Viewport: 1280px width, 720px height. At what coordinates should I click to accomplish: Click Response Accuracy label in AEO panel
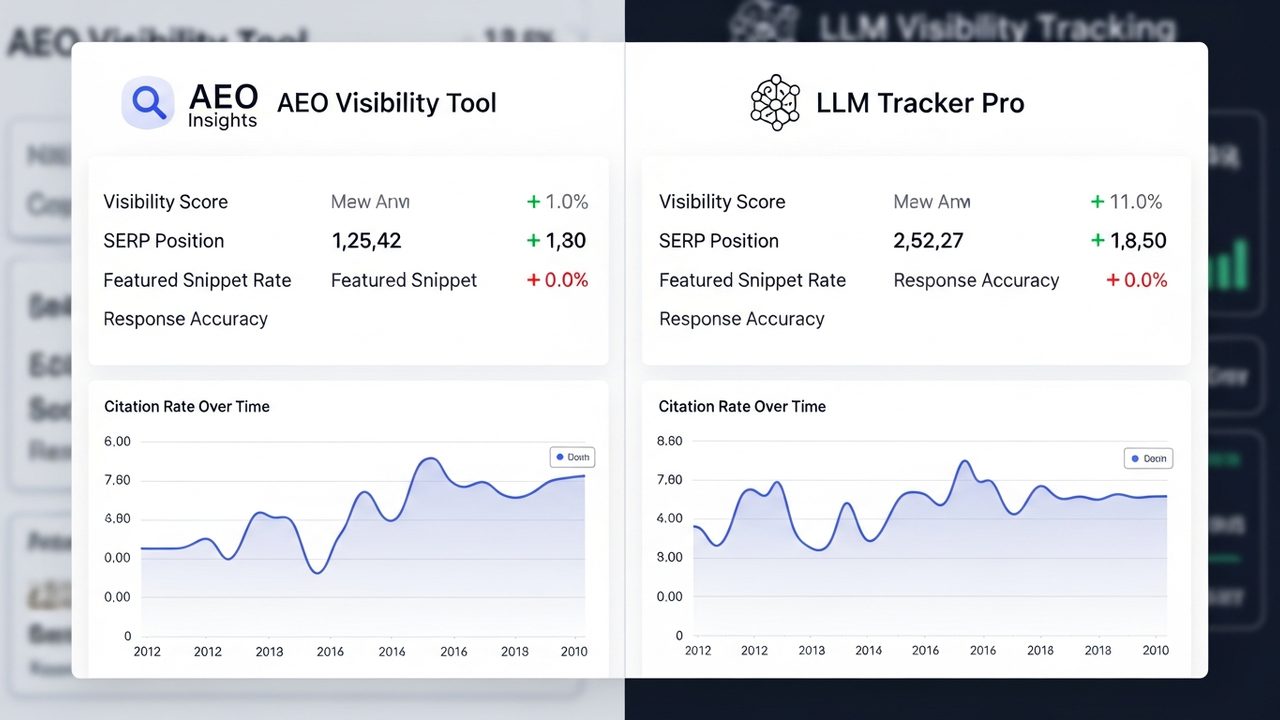point(186,319)
